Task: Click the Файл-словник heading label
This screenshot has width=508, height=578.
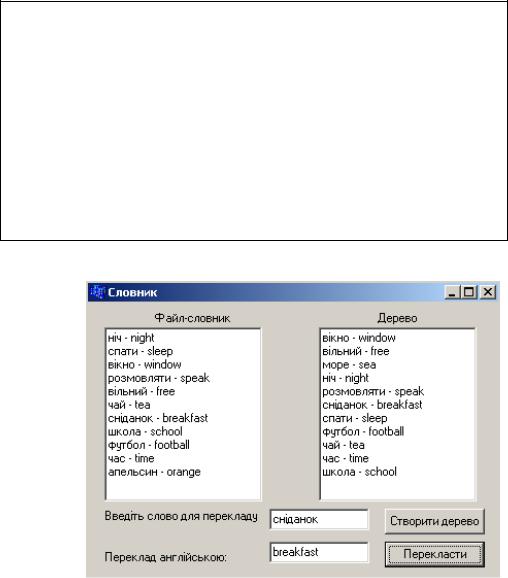Action: pyautogui.click(x=192, y=318)
